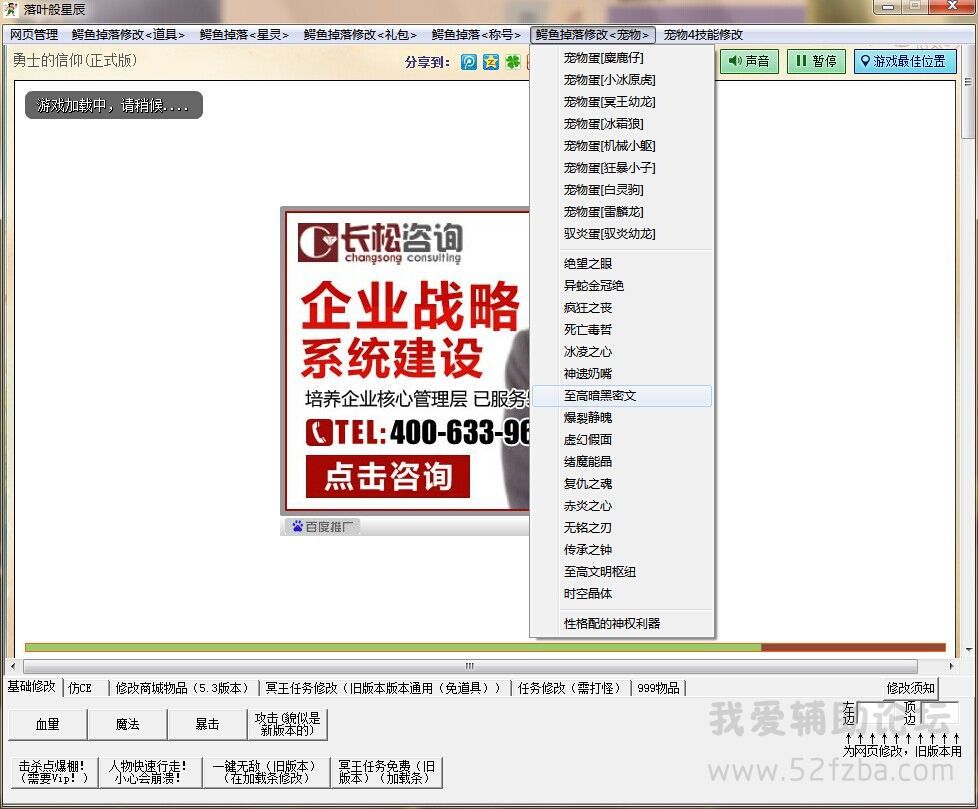Collapse the 鳄鱼掉落修改<宠物> menu

click(x=593, y=34)
